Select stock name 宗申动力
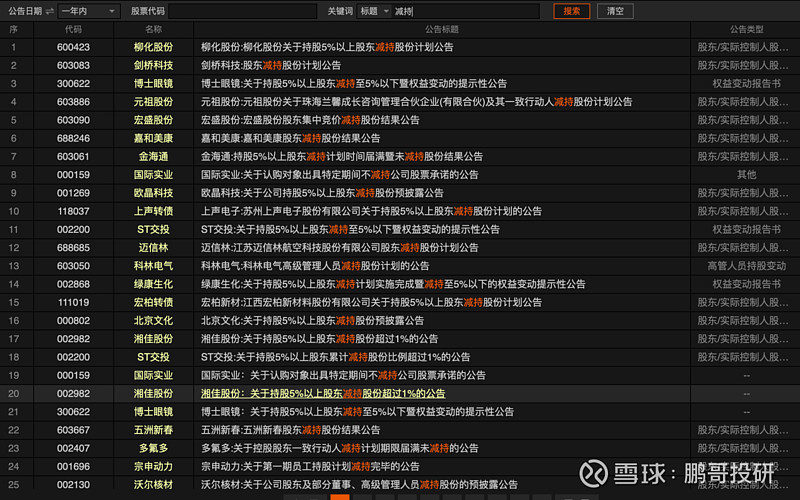The width and height of the screenshot is (800, 500). (x=154, y=467)
